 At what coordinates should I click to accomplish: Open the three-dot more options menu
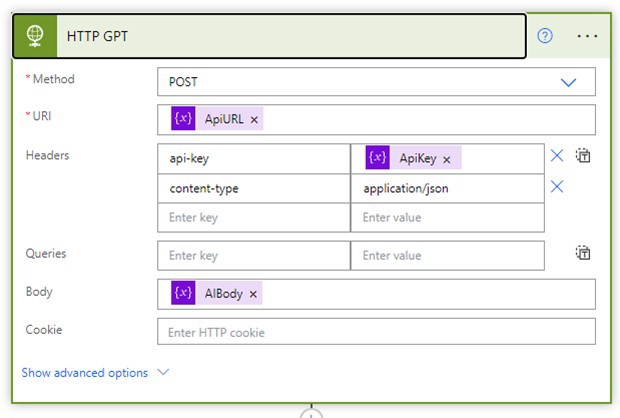[x=587, y=36]
